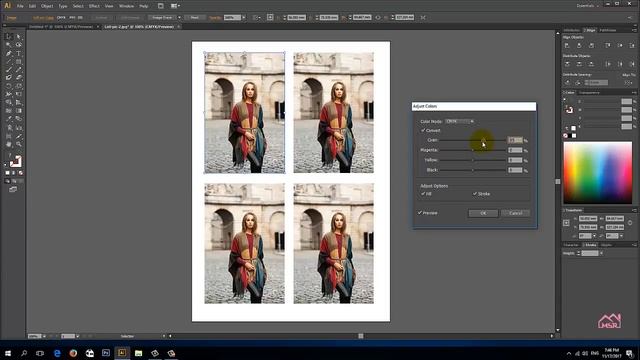Click the Transform reference point icon
This screenshot has width=640, height=360.
click(x=566, y=223)
